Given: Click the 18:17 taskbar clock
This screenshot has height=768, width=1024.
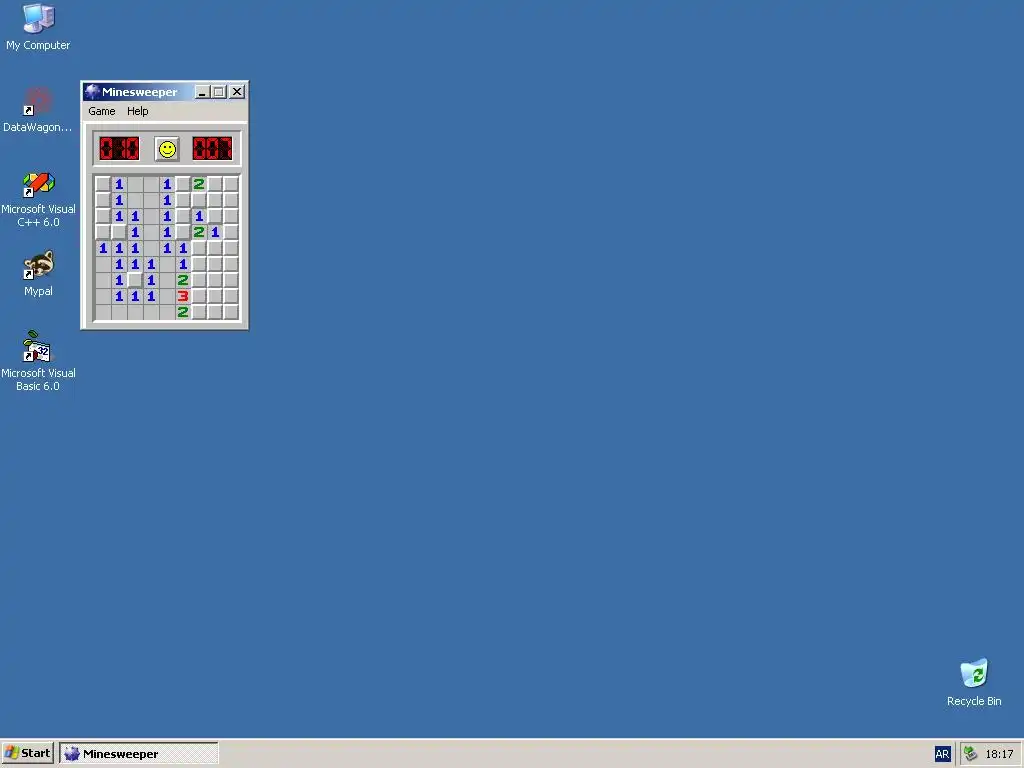Looking at the screenshot, I should coord(999,754).
